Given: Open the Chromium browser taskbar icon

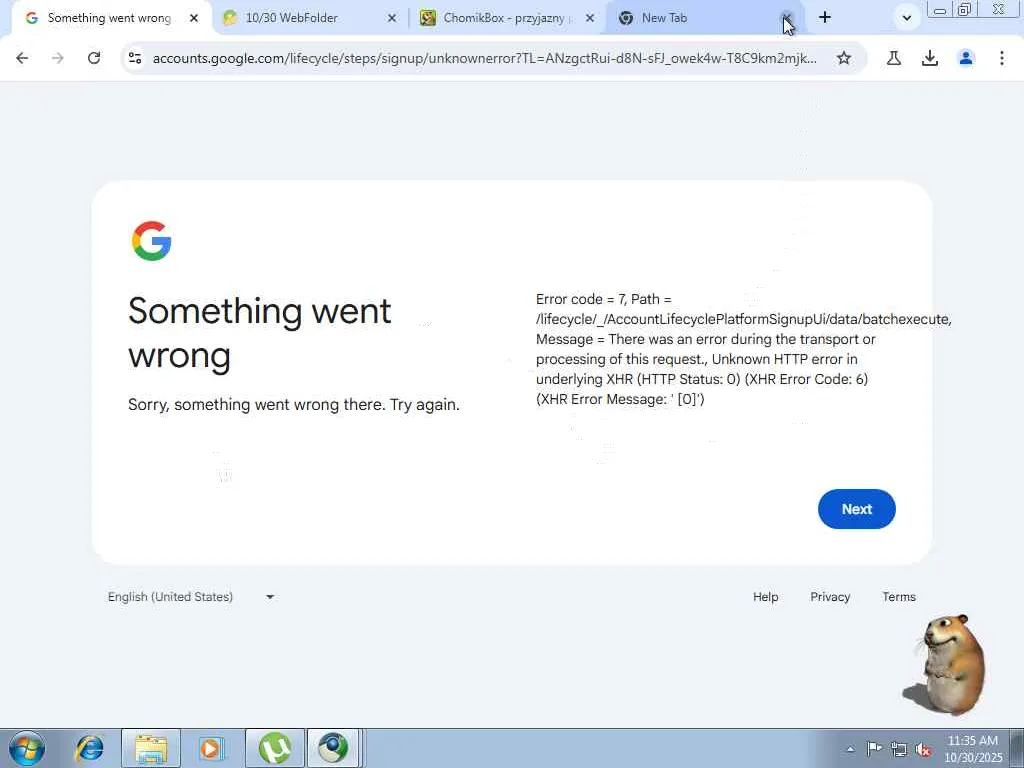Looking at the screenshot, I should coord(334,748).
